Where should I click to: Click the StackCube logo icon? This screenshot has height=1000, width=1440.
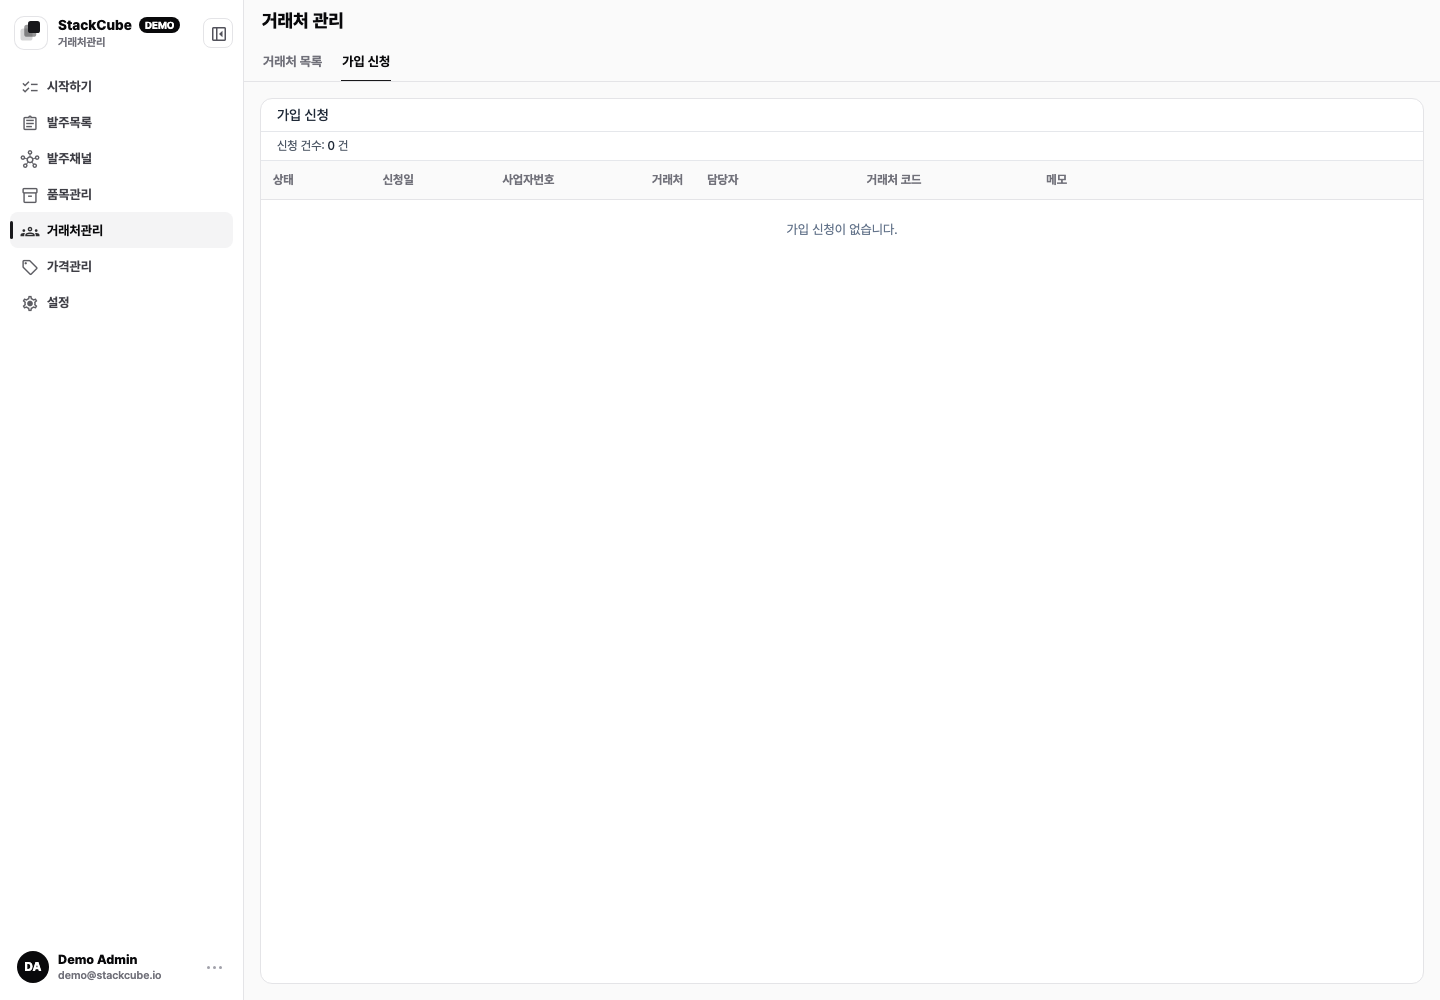pos(31,33)
